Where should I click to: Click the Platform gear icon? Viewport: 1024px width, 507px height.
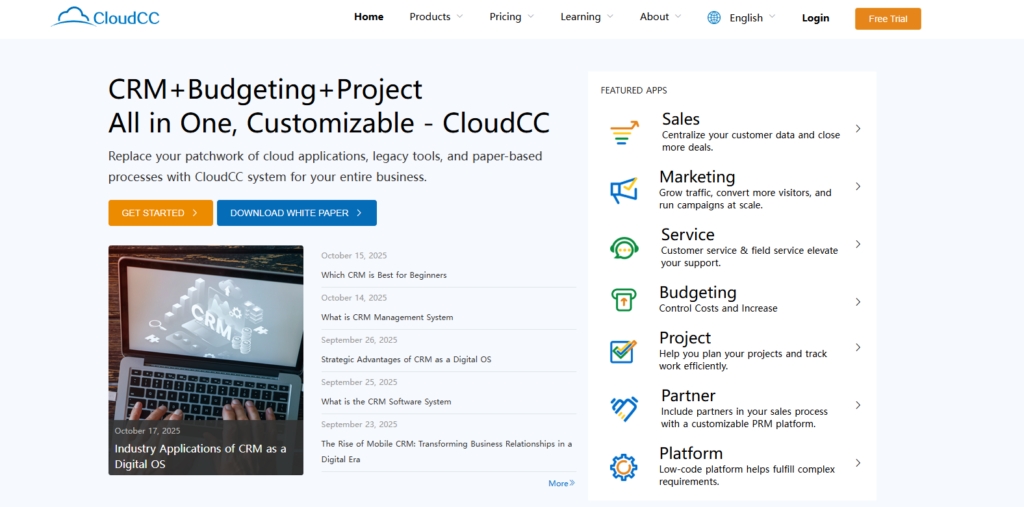pyautogui.click(x=624, y=466)
